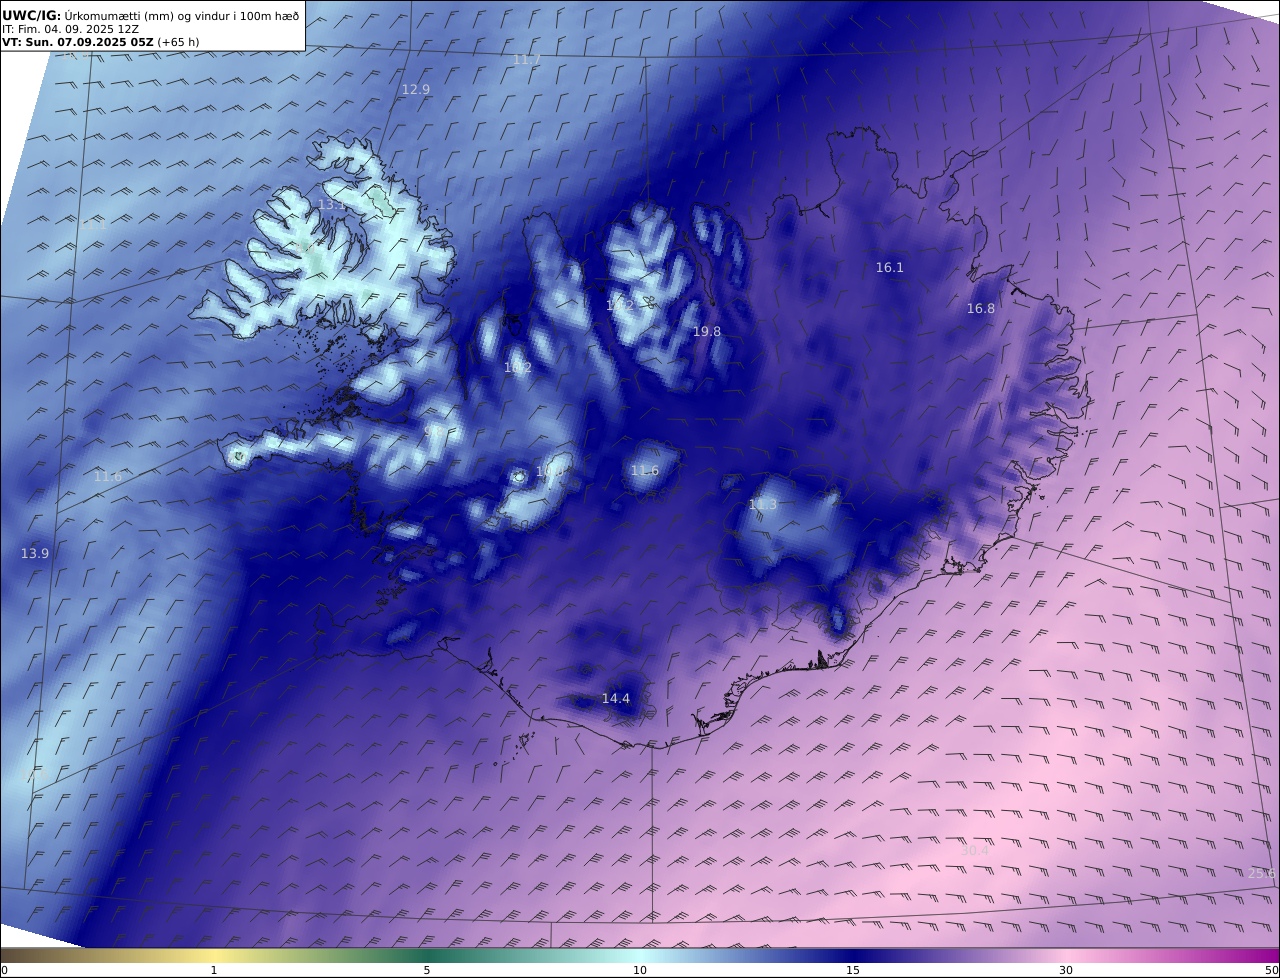Click the 11.1 value over the northwestern sea
Viewport: 1280px width, 978px height.
click(x=93, y=226)
